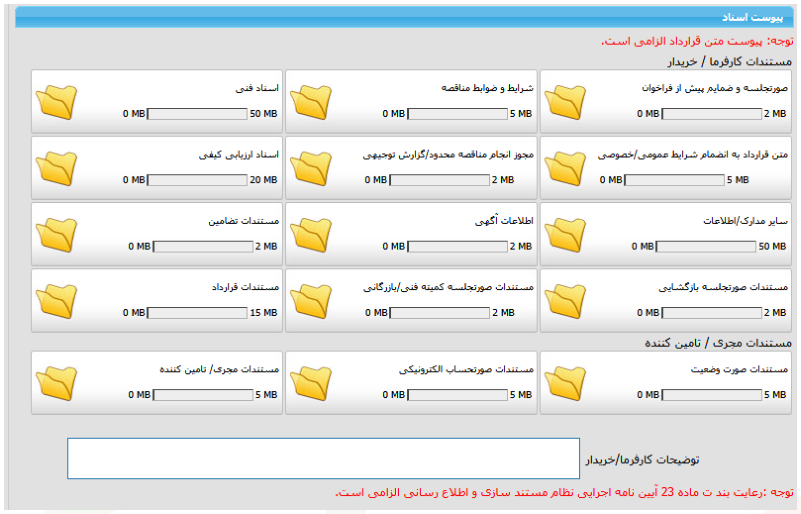Open folder for صورتجلسه کمیته فنی/بازرگانی
Viewport: 801px width, 514px height.
pyautogui.click(x=311, y=301)
